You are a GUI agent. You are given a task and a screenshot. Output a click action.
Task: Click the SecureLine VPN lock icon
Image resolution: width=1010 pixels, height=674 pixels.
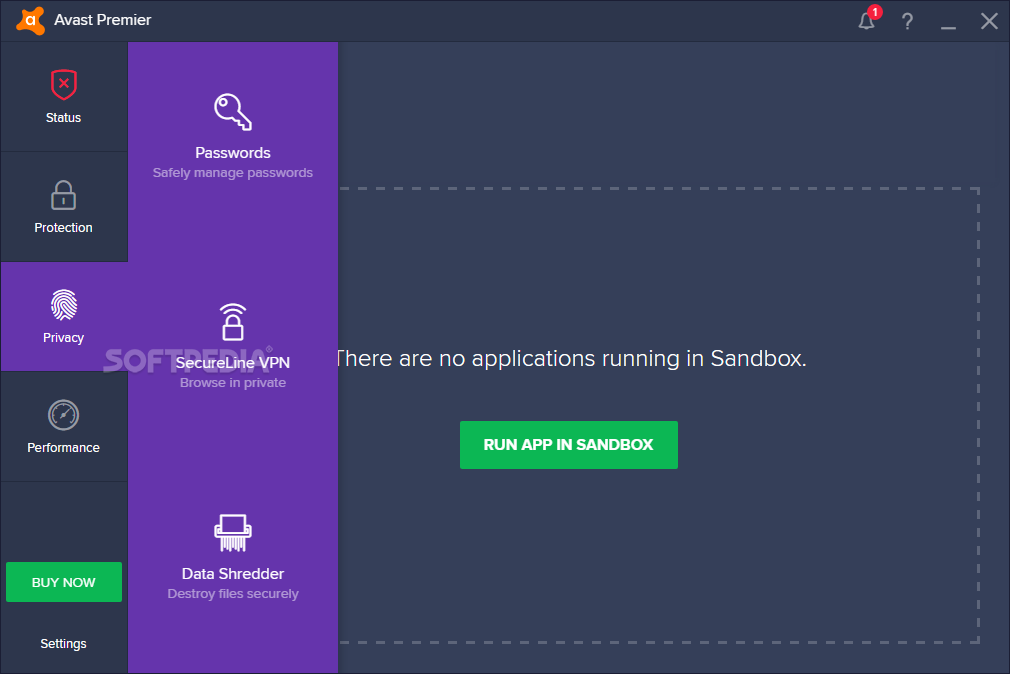(x=233, y=322)
